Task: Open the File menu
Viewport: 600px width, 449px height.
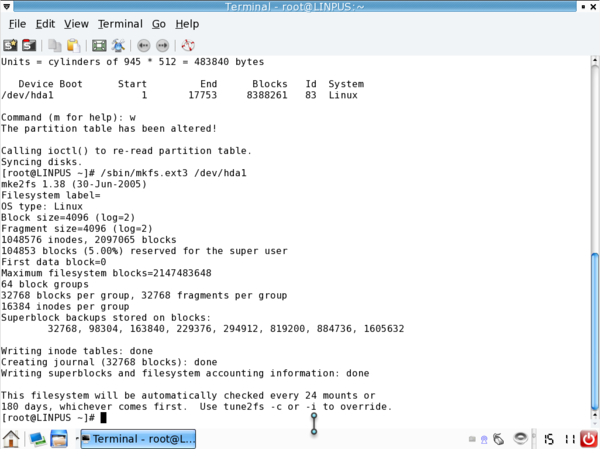Action: [17, 23]
